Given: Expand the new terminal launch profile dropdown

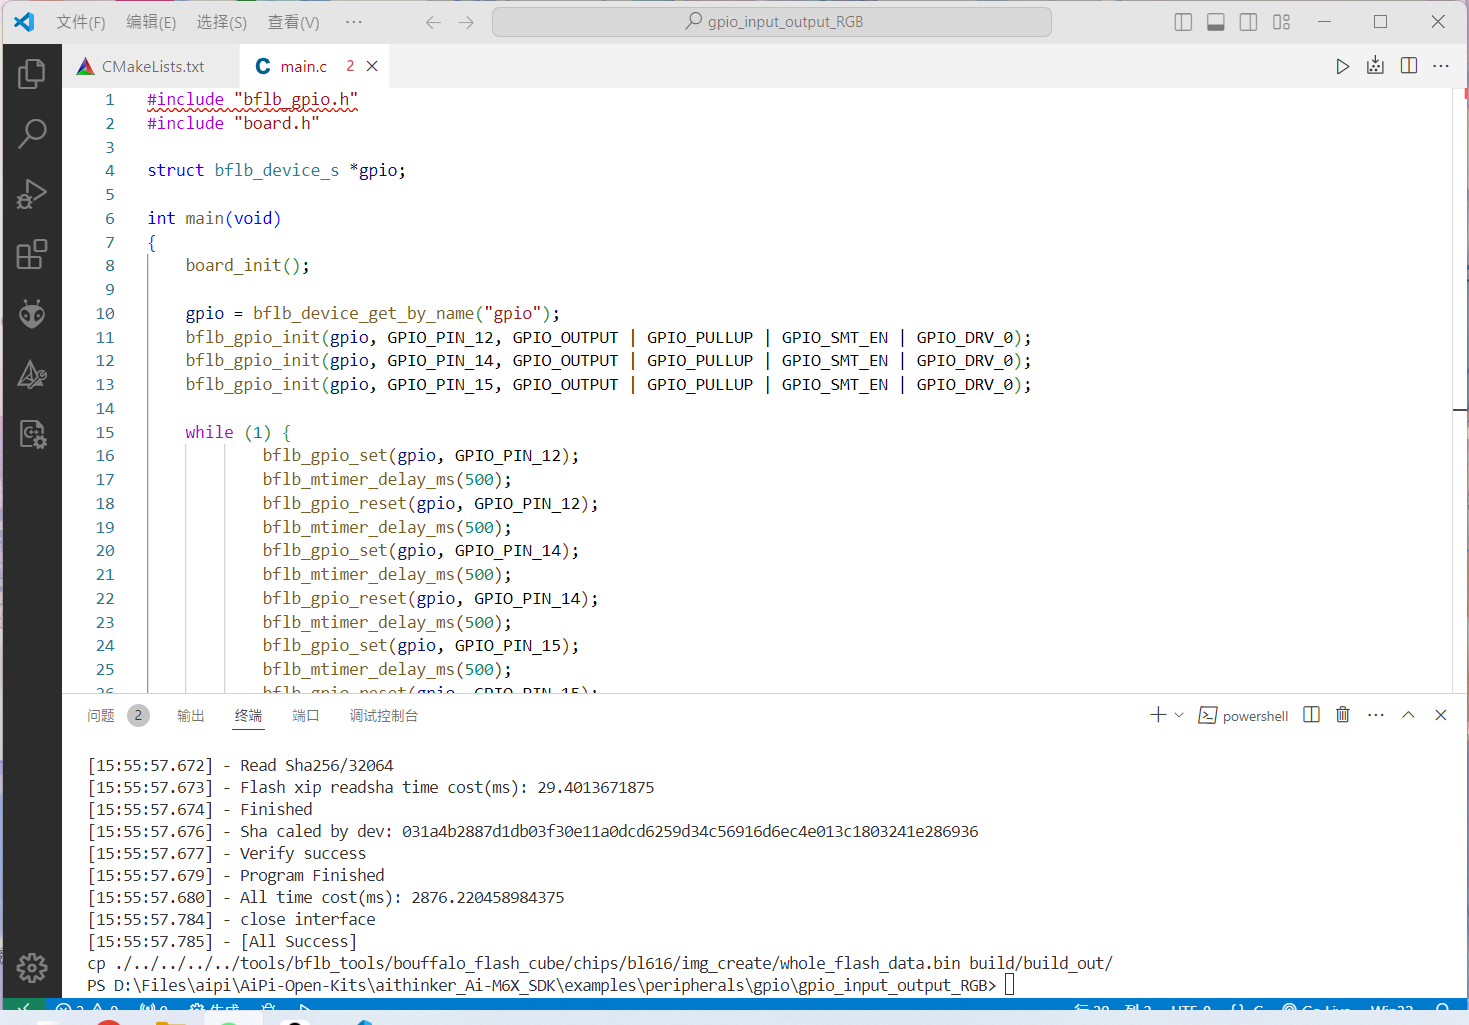Looking at the screenshot, I should (x=1179, y=715).
